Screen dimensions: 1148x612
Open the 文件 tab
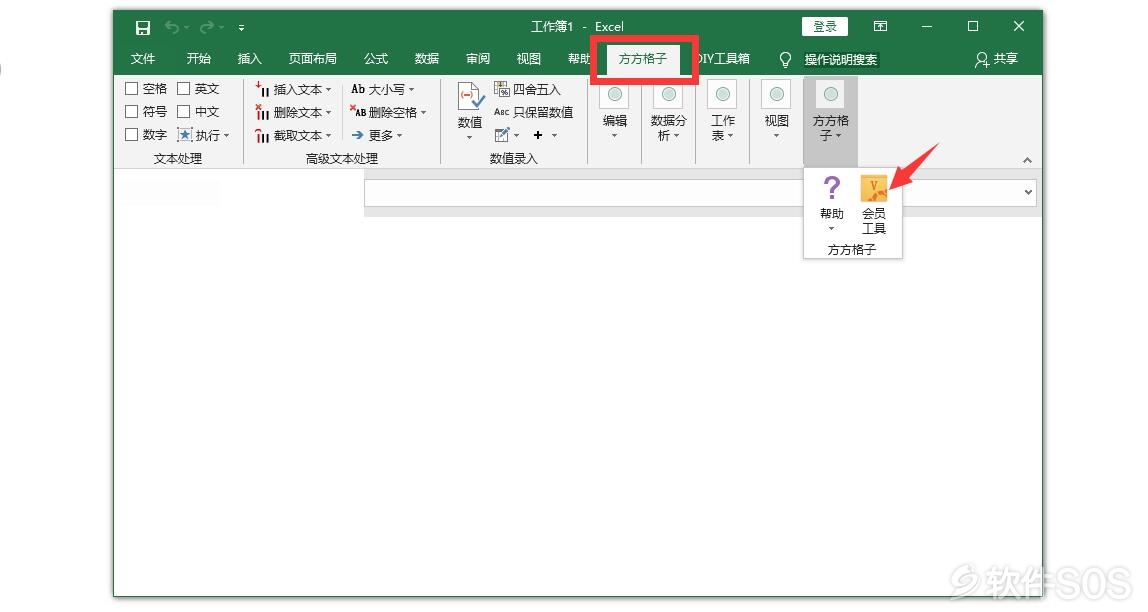tap(143, 59)
